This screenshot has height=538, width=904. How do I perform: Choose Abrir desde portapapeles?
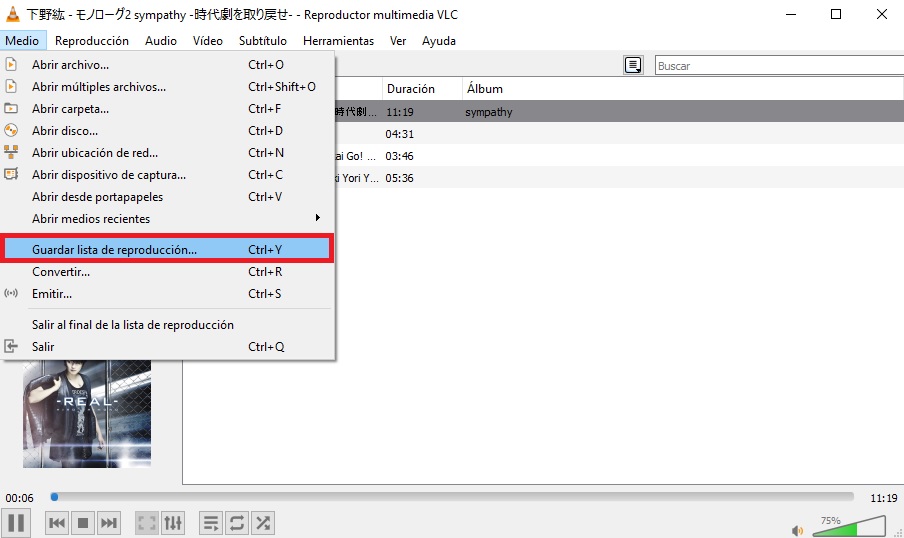[167, 197]
